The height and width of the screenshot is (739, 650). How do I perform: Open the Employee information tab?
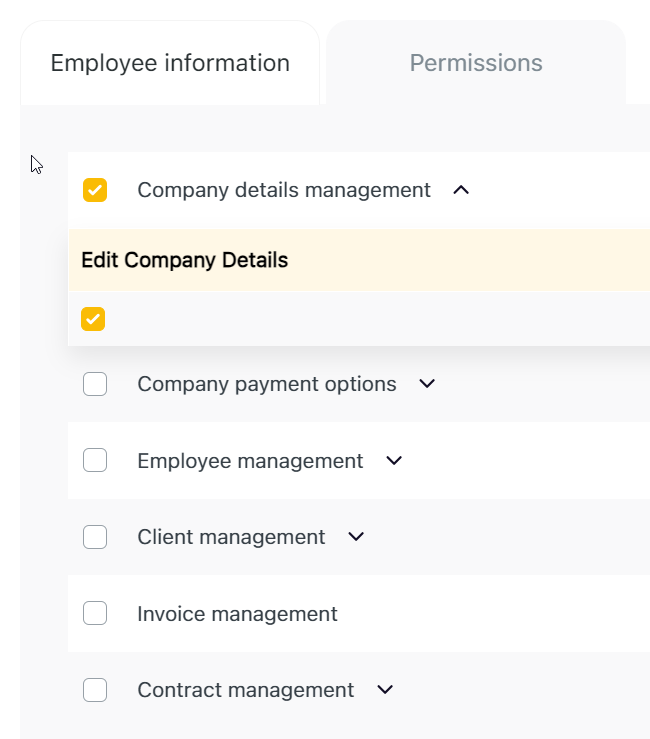170,63
